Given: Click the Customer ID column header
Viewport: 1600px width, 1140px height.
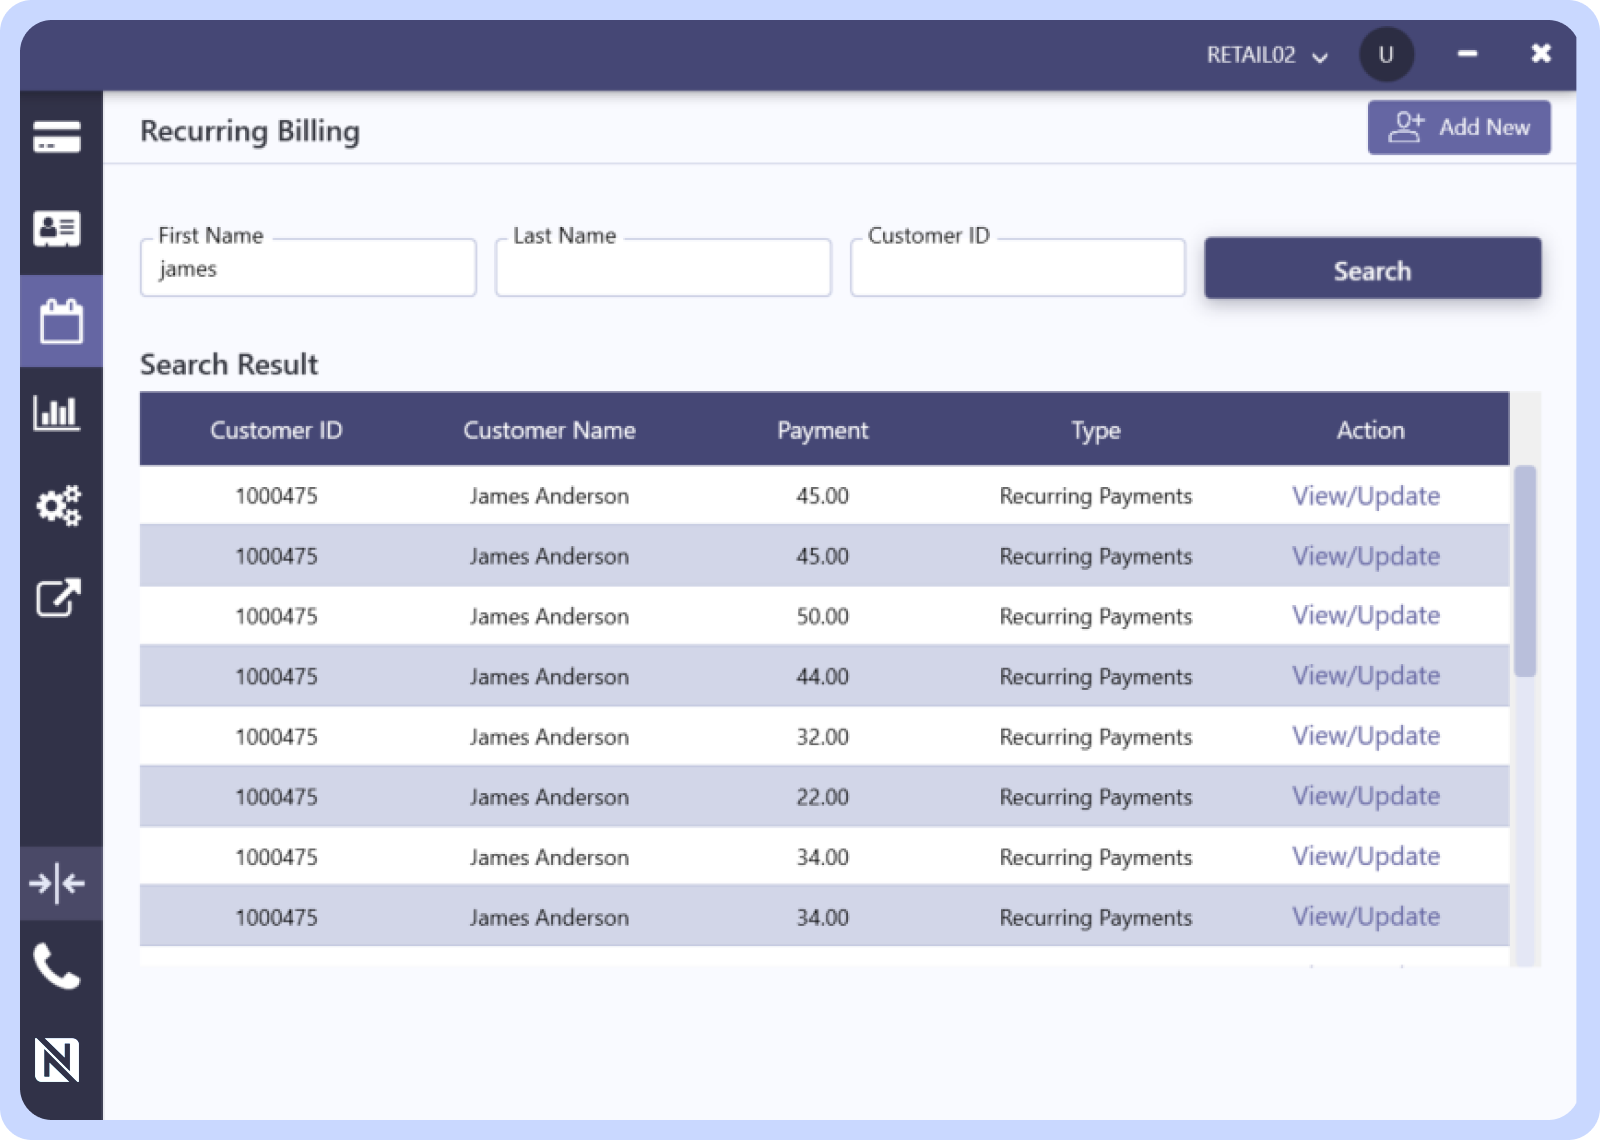Looking at the screenshot, I should click(x=276, y=430).
